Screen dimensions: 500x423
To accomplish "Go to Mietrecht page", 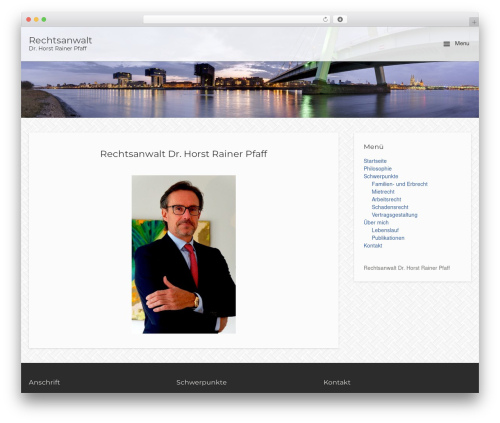I will [x=383, y=192].
